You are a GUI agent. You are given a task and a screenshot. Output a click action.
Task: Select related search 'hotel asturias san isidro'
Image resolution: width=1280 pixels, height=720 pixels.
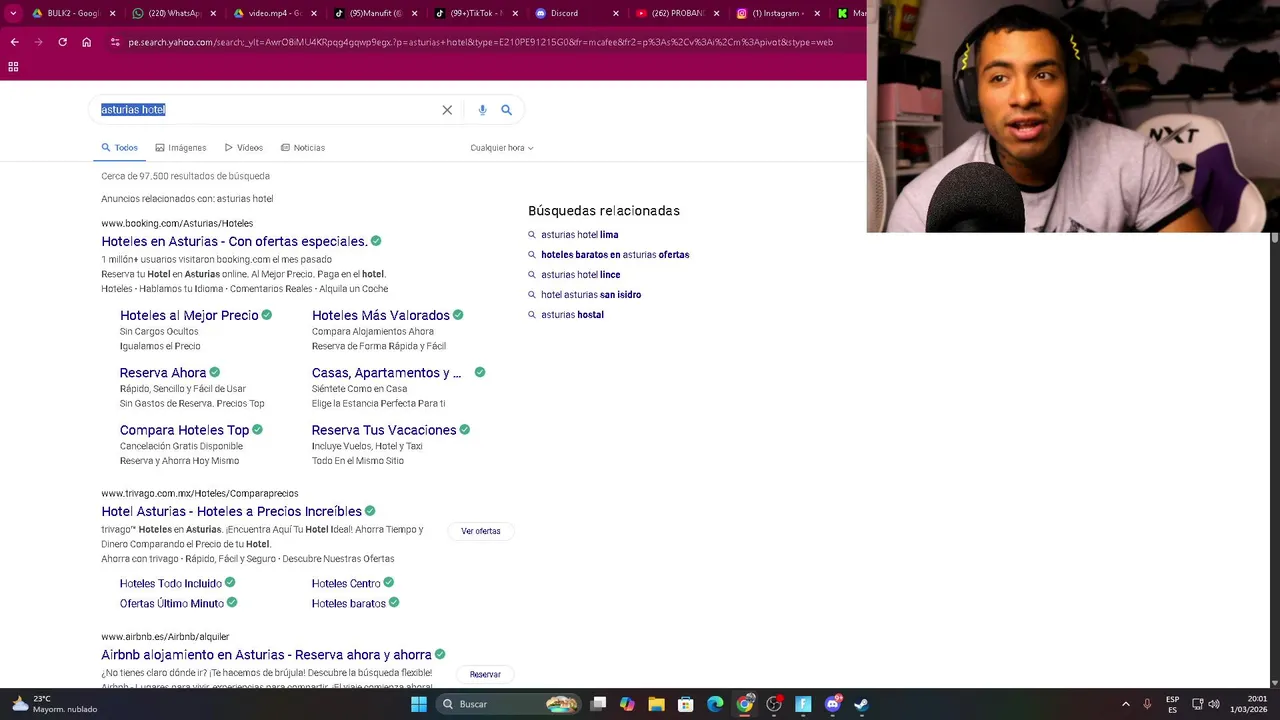[591, 295]
